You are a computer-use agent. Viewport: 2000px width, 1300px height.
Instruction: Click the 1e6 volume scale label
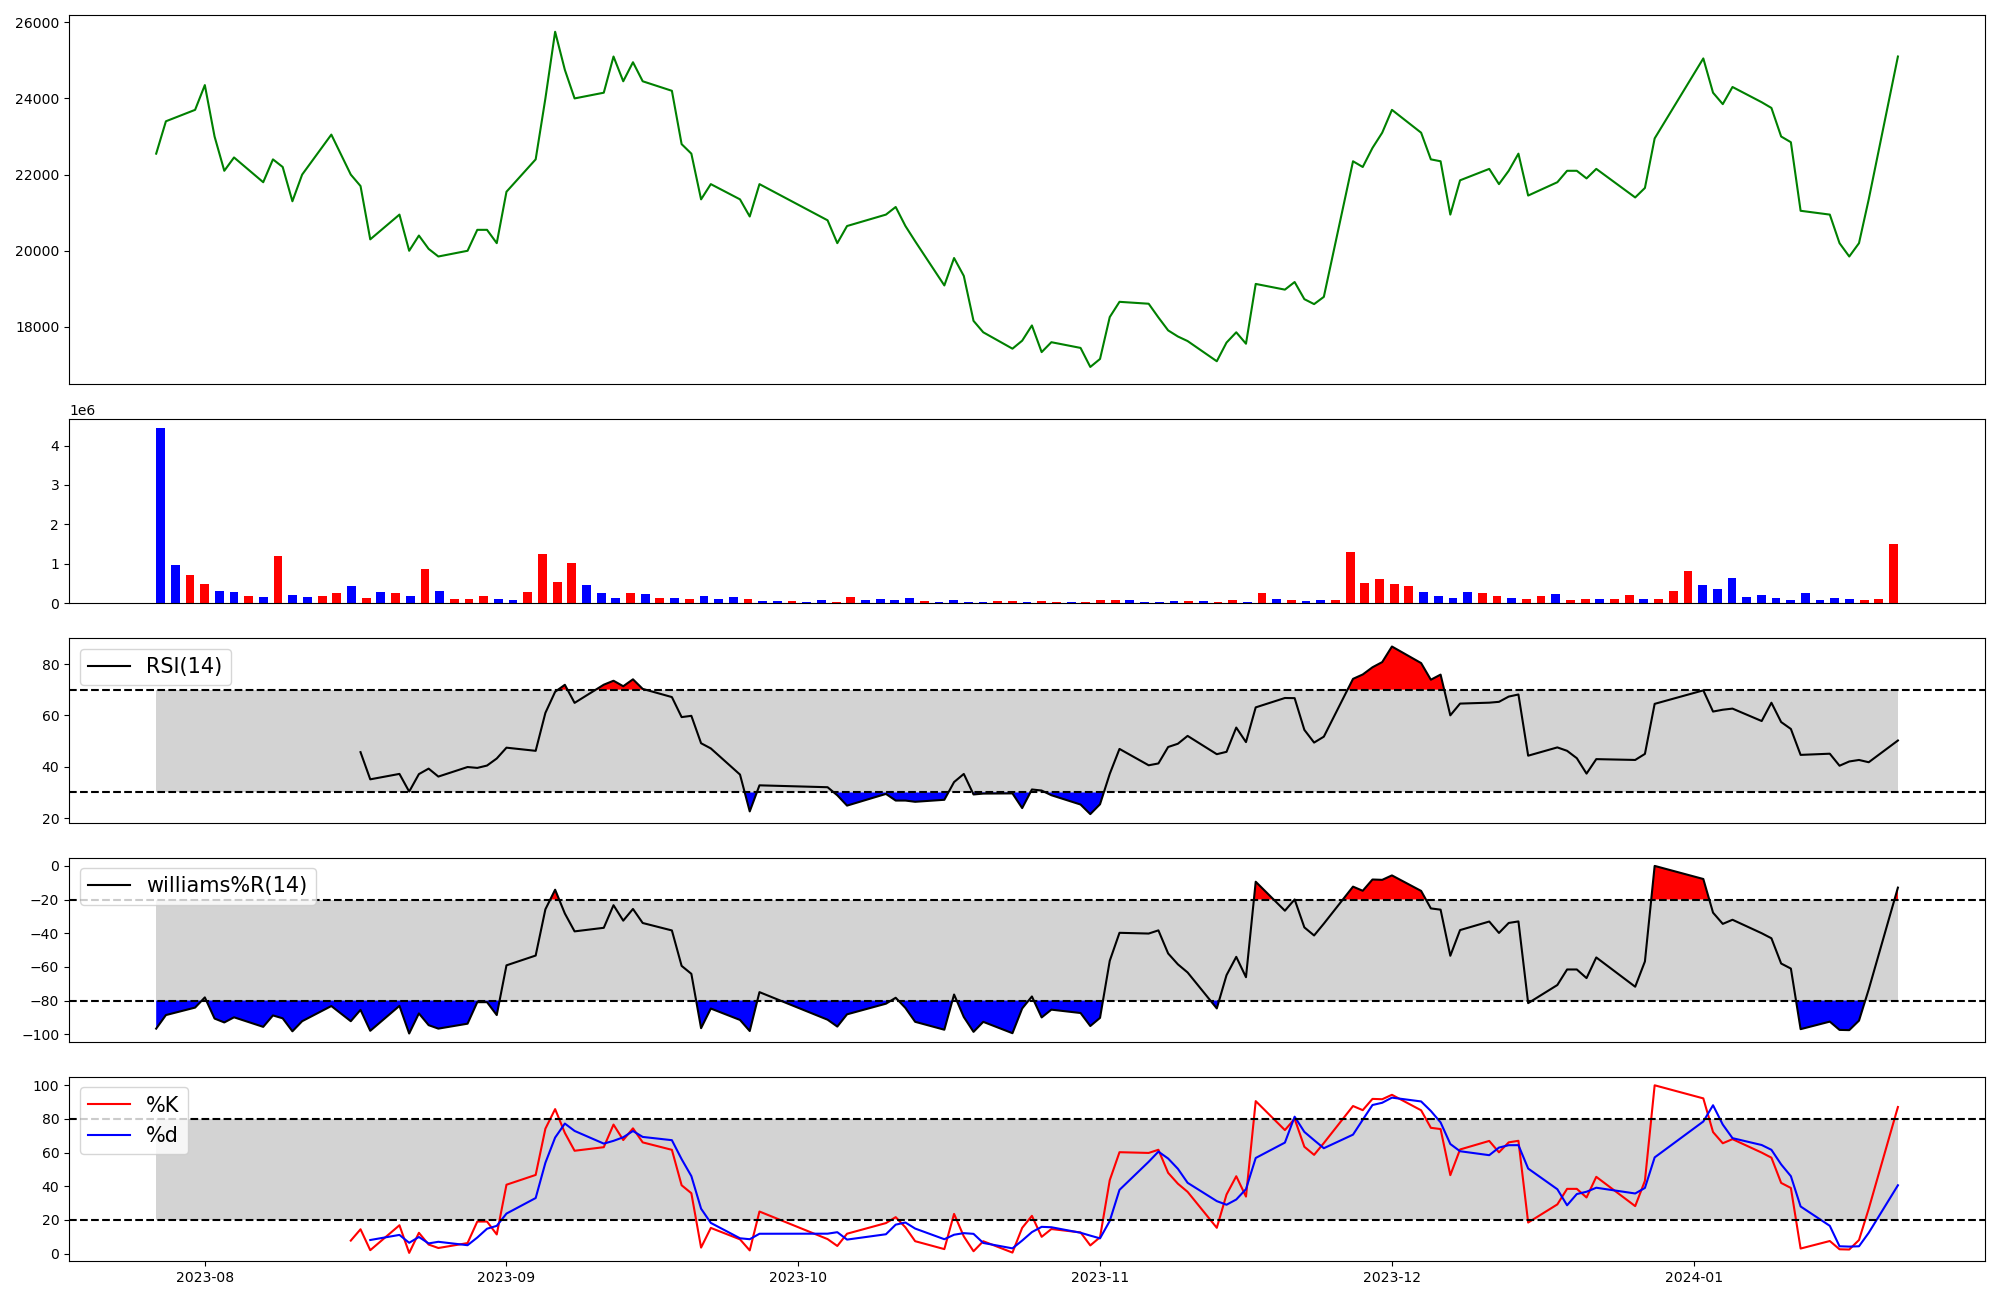(82, 411)
